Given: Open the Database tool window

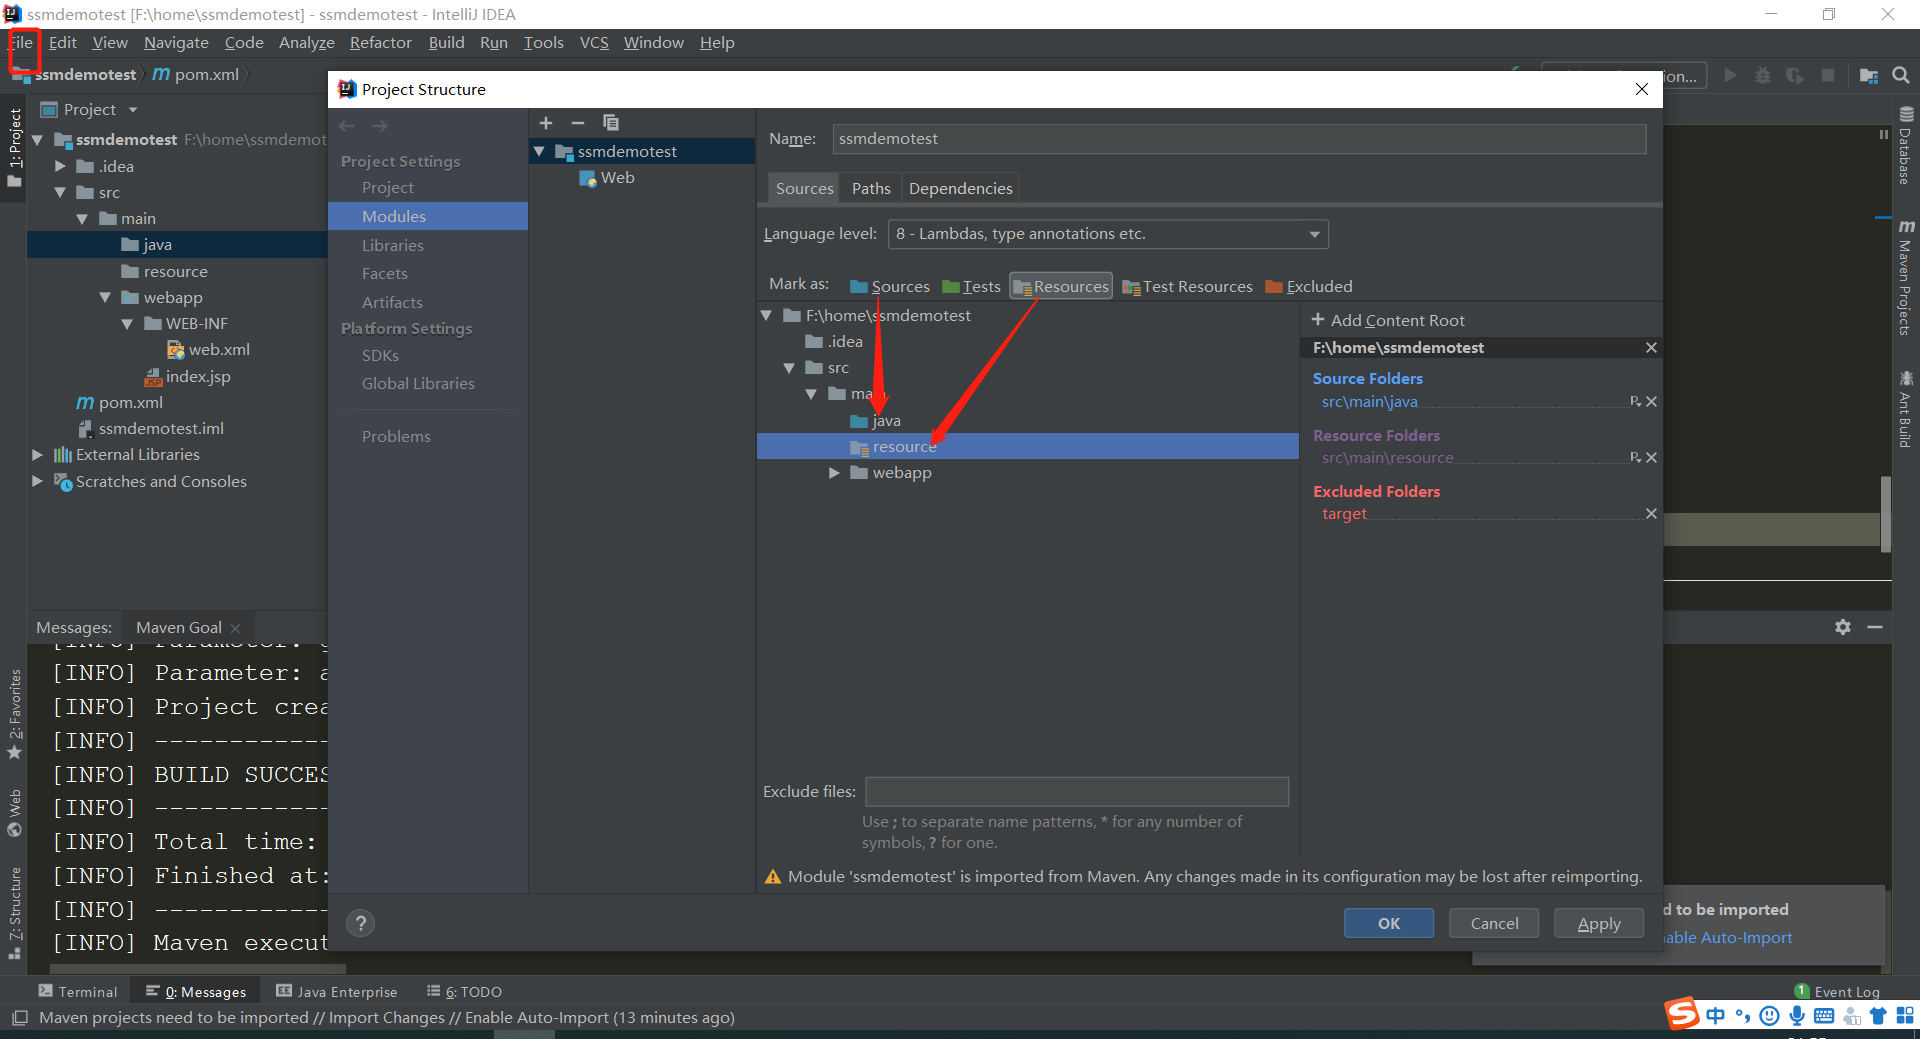Looking at the screenshot, I should 1906,145.
